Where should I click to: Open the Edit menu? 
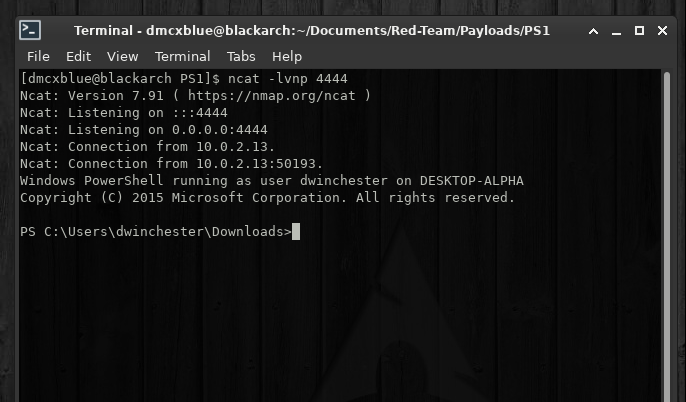pos(78,56)
